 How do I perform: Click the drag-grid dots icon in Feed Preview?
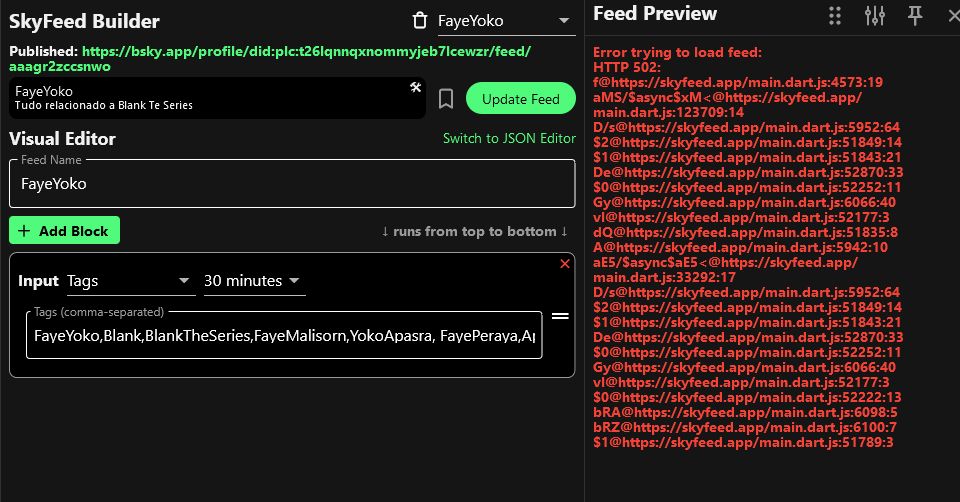pyautogui.click(x=835, y=16)
